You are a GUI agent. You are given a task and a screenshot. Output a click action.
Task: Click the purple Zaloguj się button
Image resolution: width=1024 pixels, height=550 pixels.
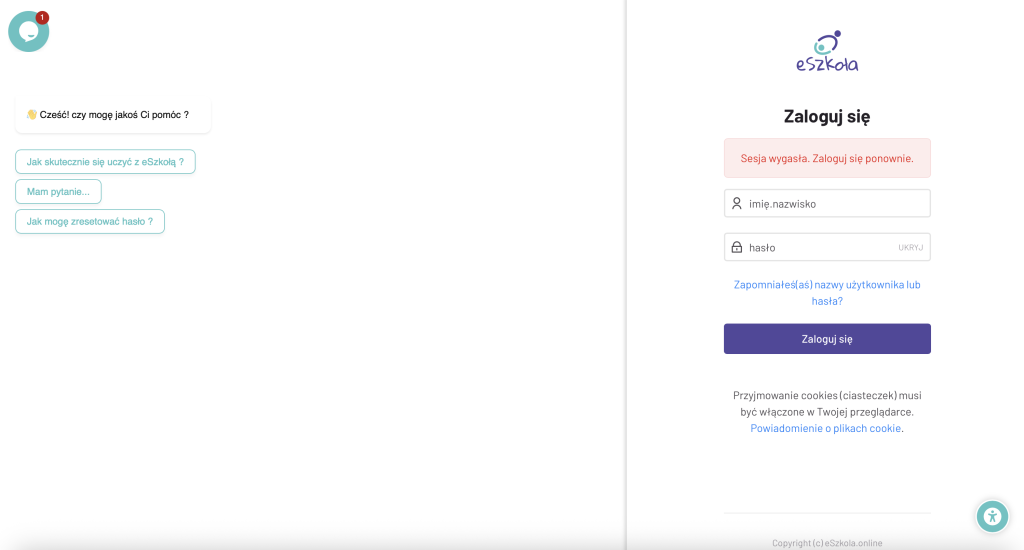pyautogui.click(x=827, y=339)
